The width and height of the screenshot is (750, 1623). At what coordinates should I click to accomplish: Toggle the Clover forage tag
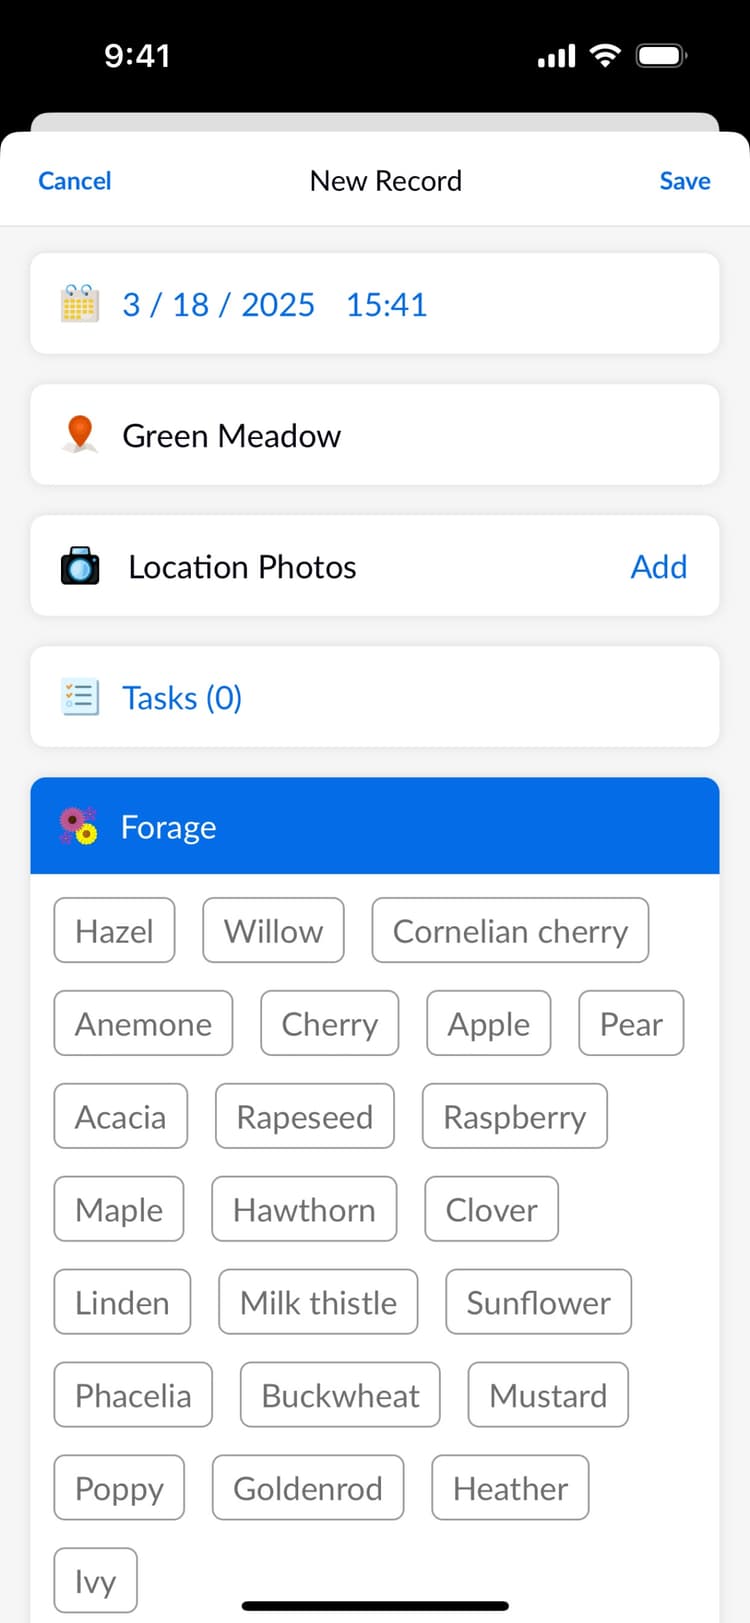click(x=491, y=1209)
